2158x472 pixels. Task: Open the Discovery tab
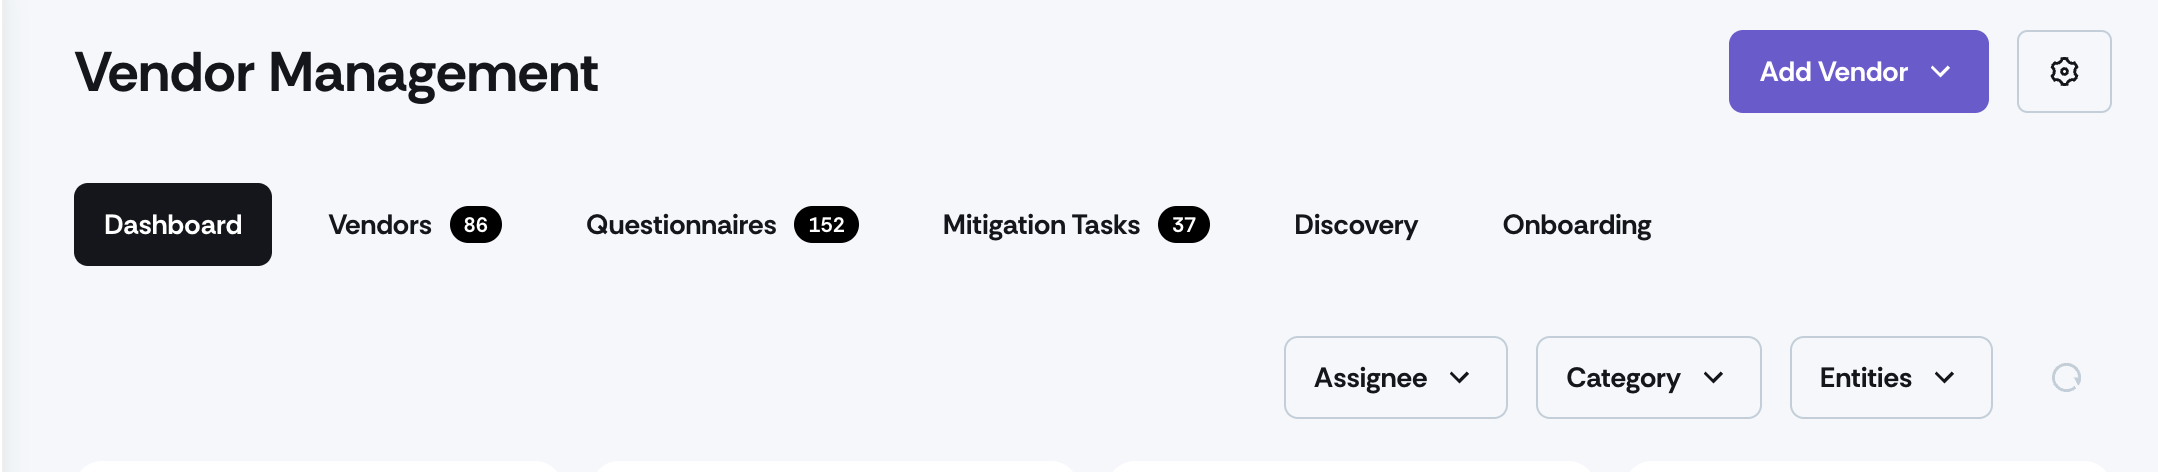coord(1356,225)
